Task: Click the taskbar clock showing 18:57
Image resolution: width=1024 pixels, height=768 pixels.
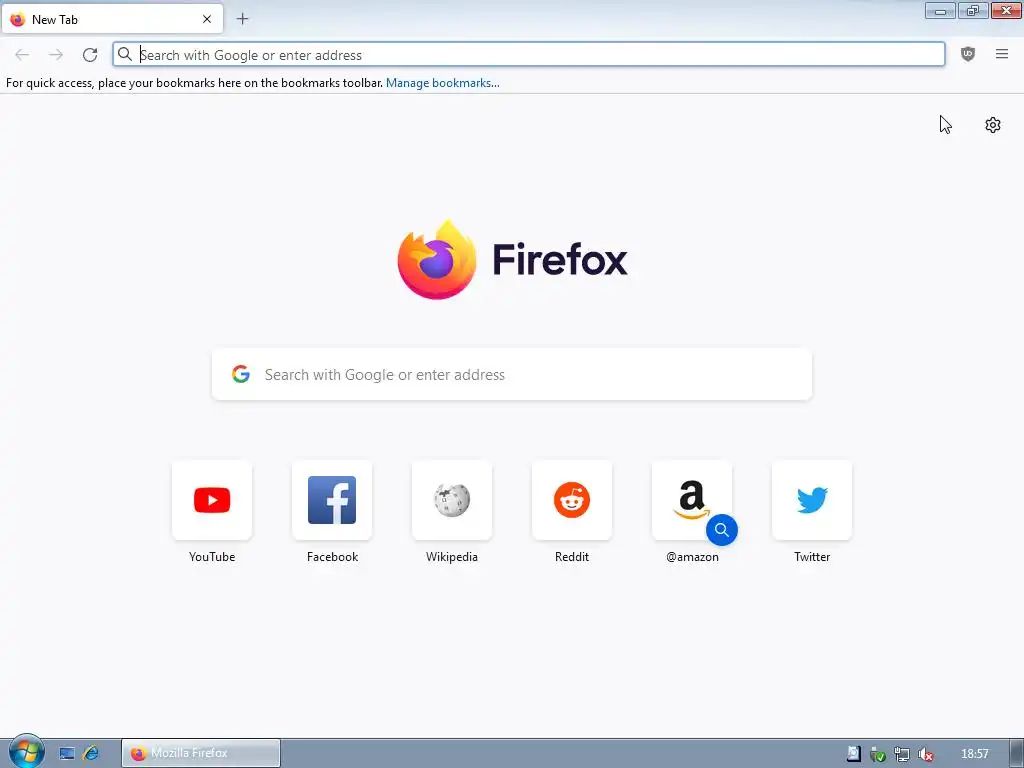Action: (975, 754)
